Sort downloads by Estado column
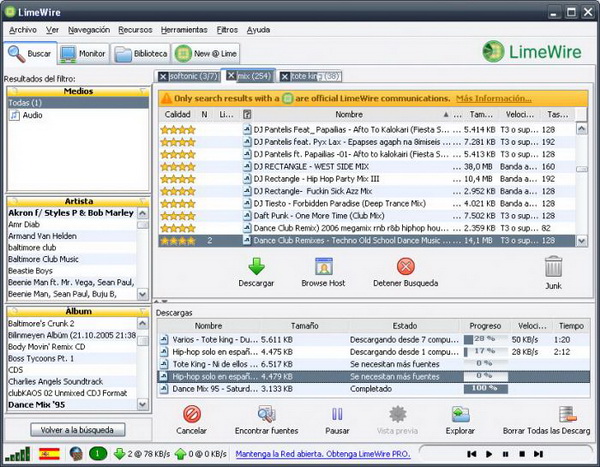The width and height of the screenshot is (600, 467). click(404, 326)
